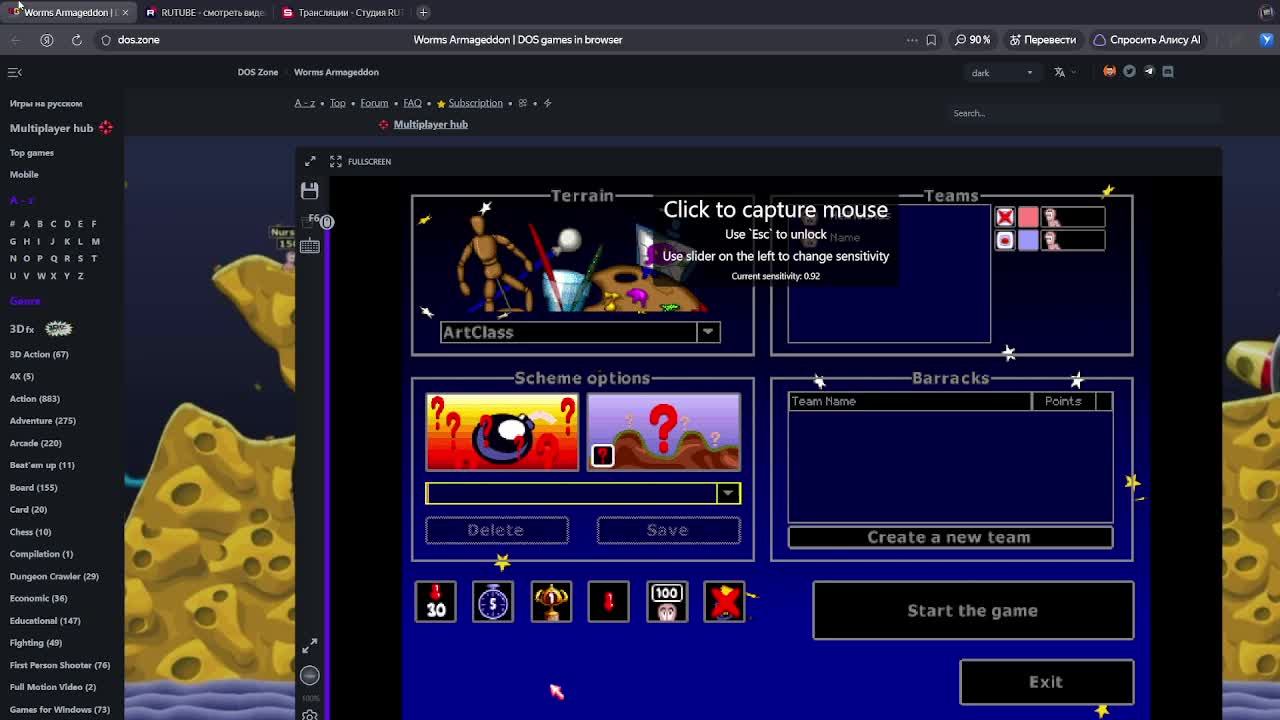Click the round time clock icon
Screen dimensions: 1280x720
(493, 602)
